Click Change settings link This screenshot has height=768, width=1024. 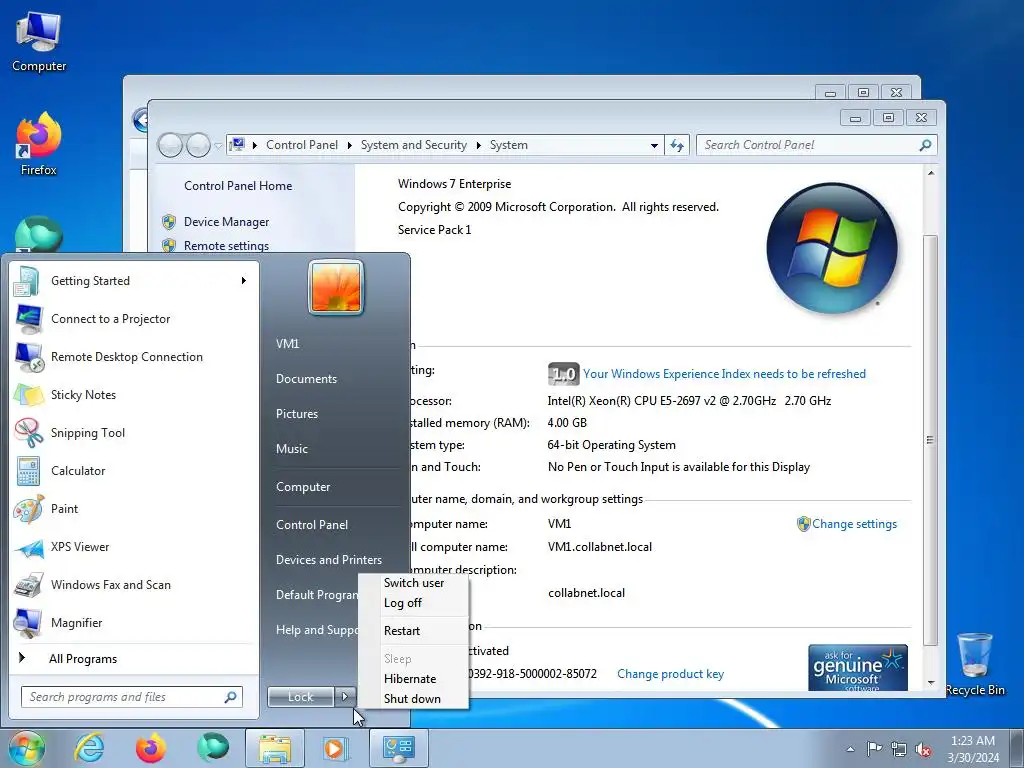[854, 524]
